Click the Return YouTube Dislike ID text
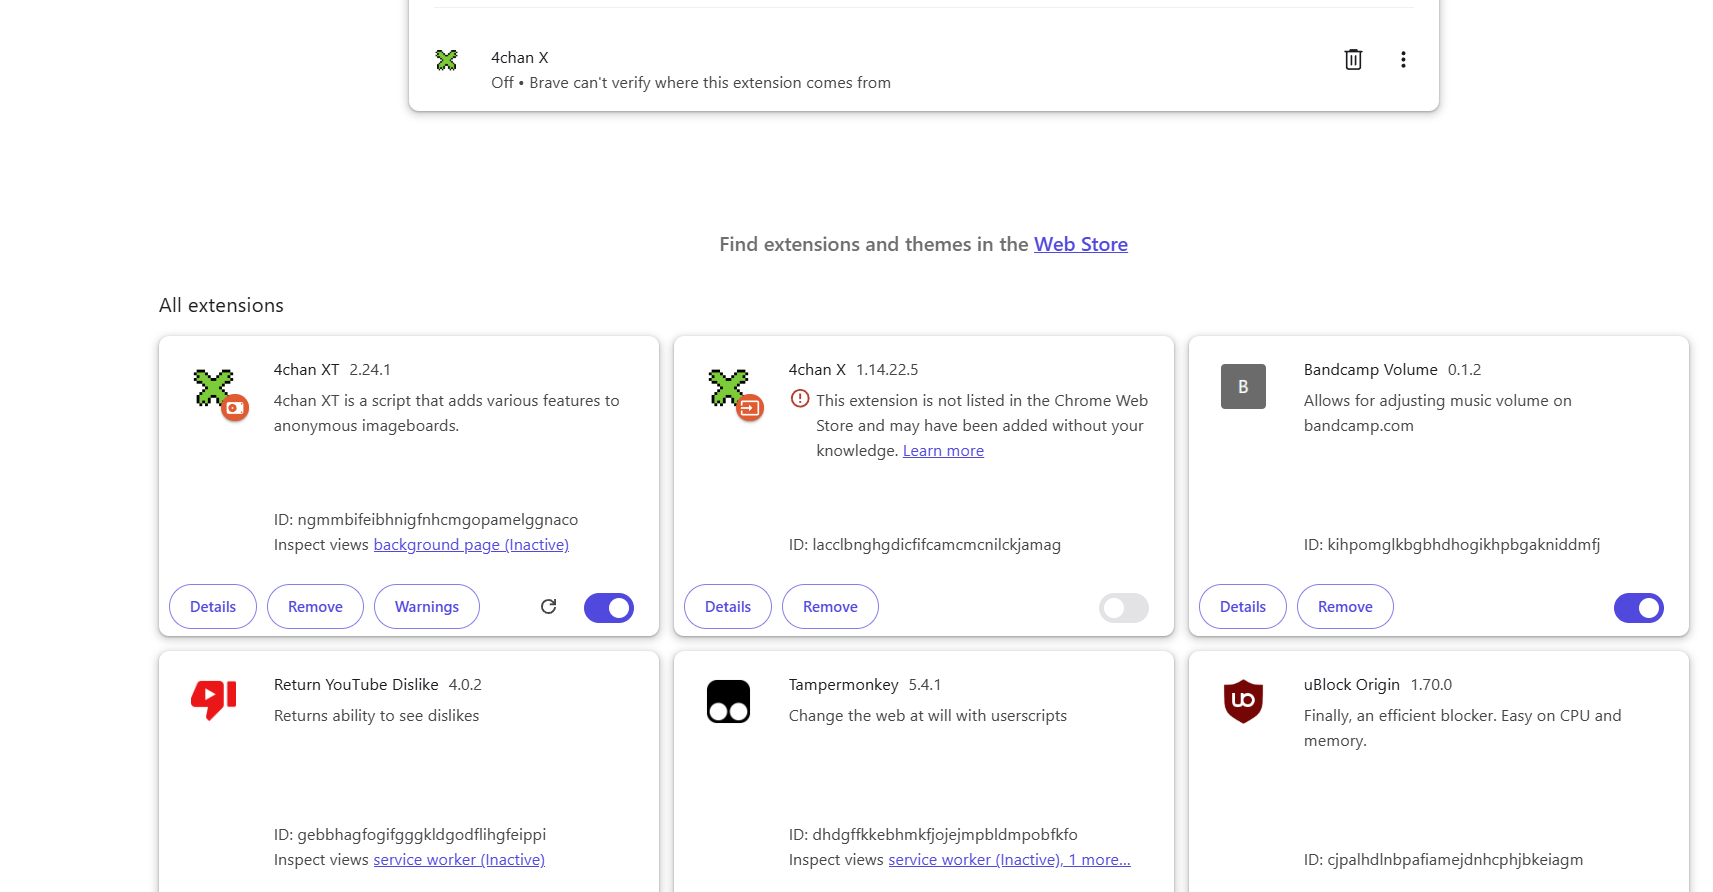 [x=410, y=835]
